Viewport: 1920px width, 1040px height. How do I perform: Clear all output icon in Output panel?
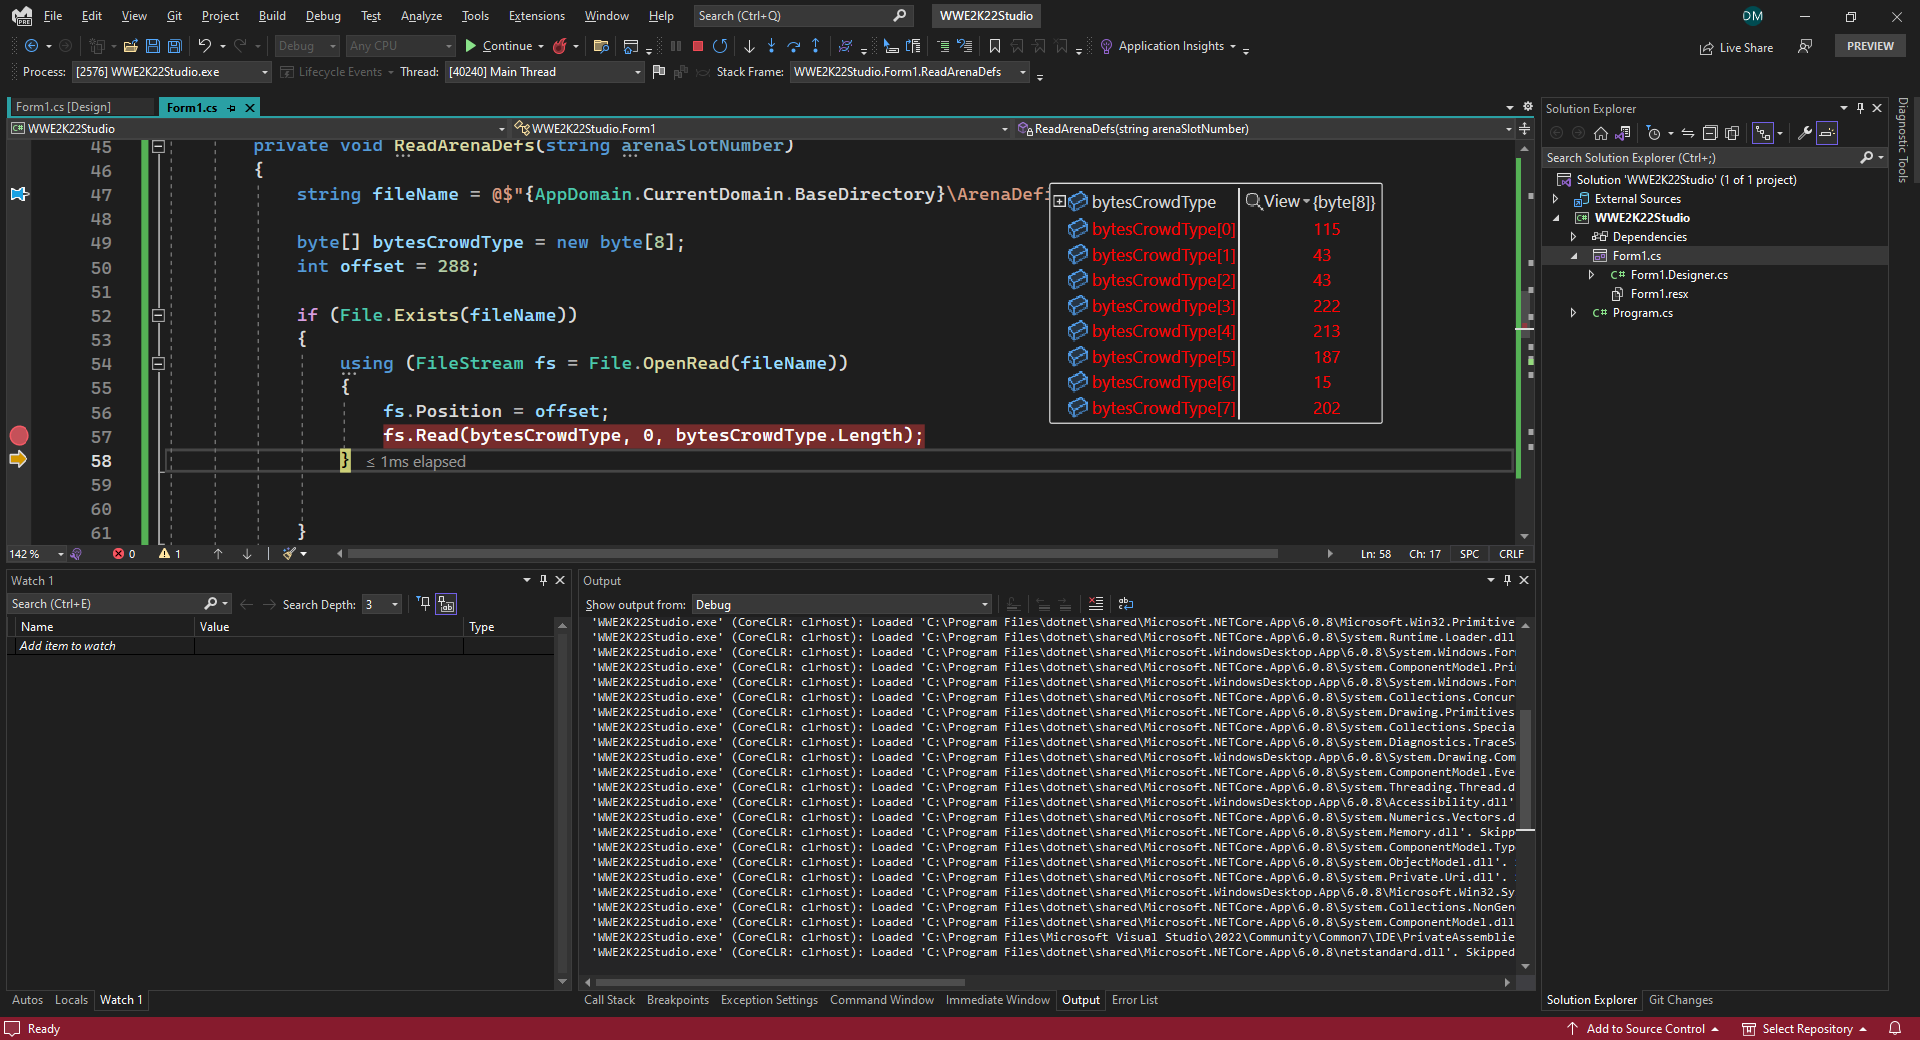(1096, 604)
